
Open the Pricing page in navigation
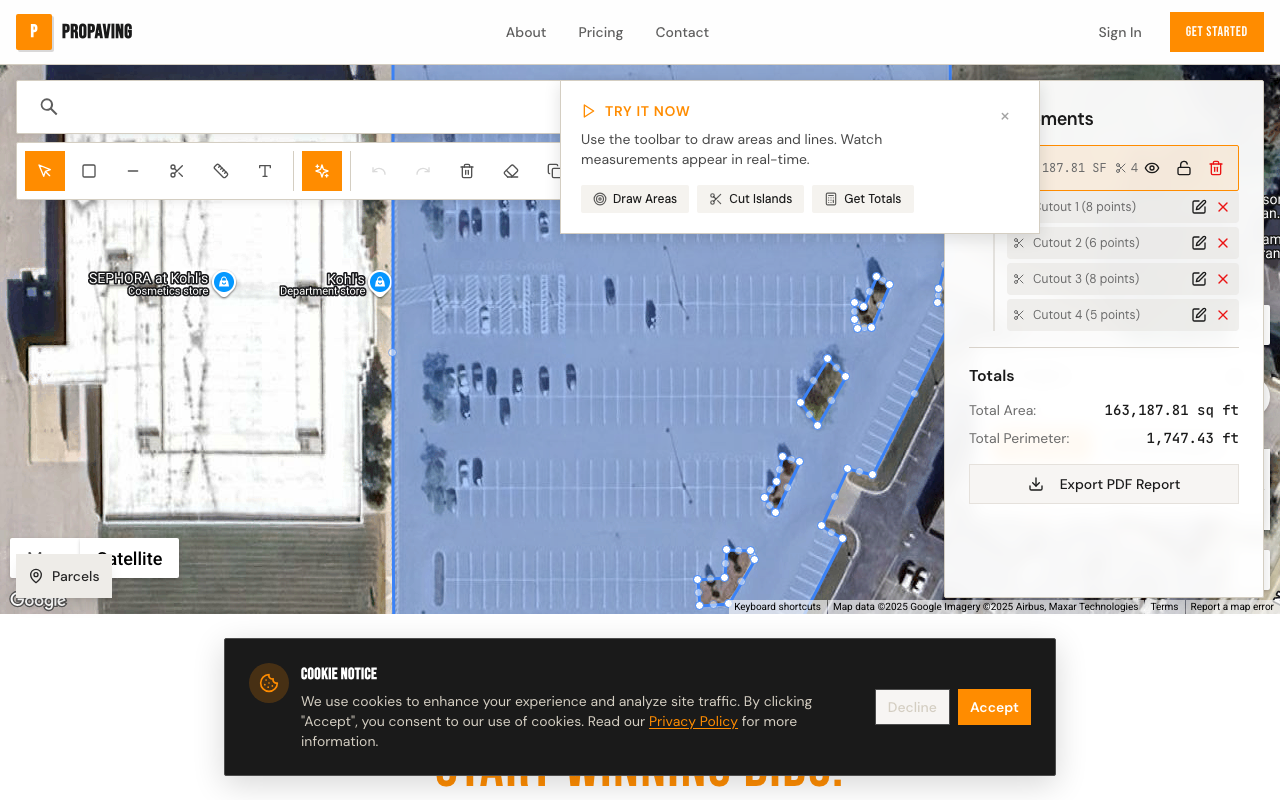click(600, 32)
